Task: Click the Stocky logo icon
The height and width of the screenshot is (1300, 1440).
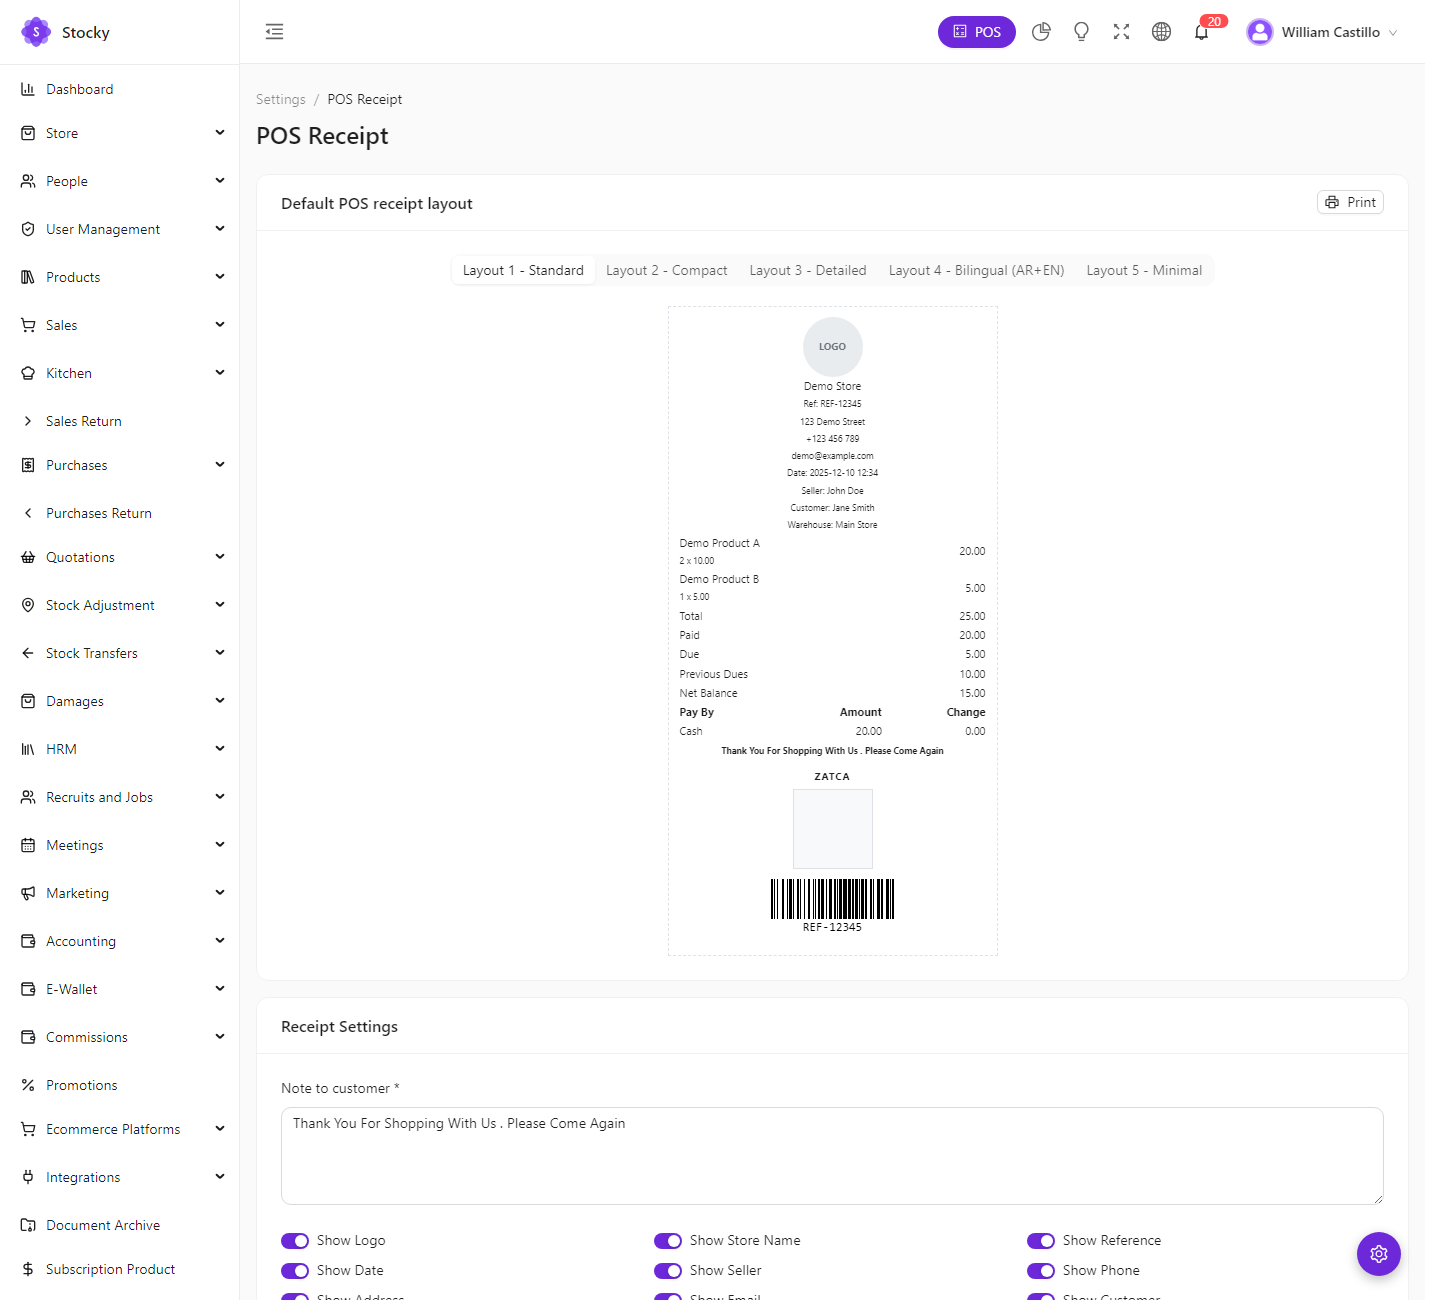Action: tap(36, 32)
